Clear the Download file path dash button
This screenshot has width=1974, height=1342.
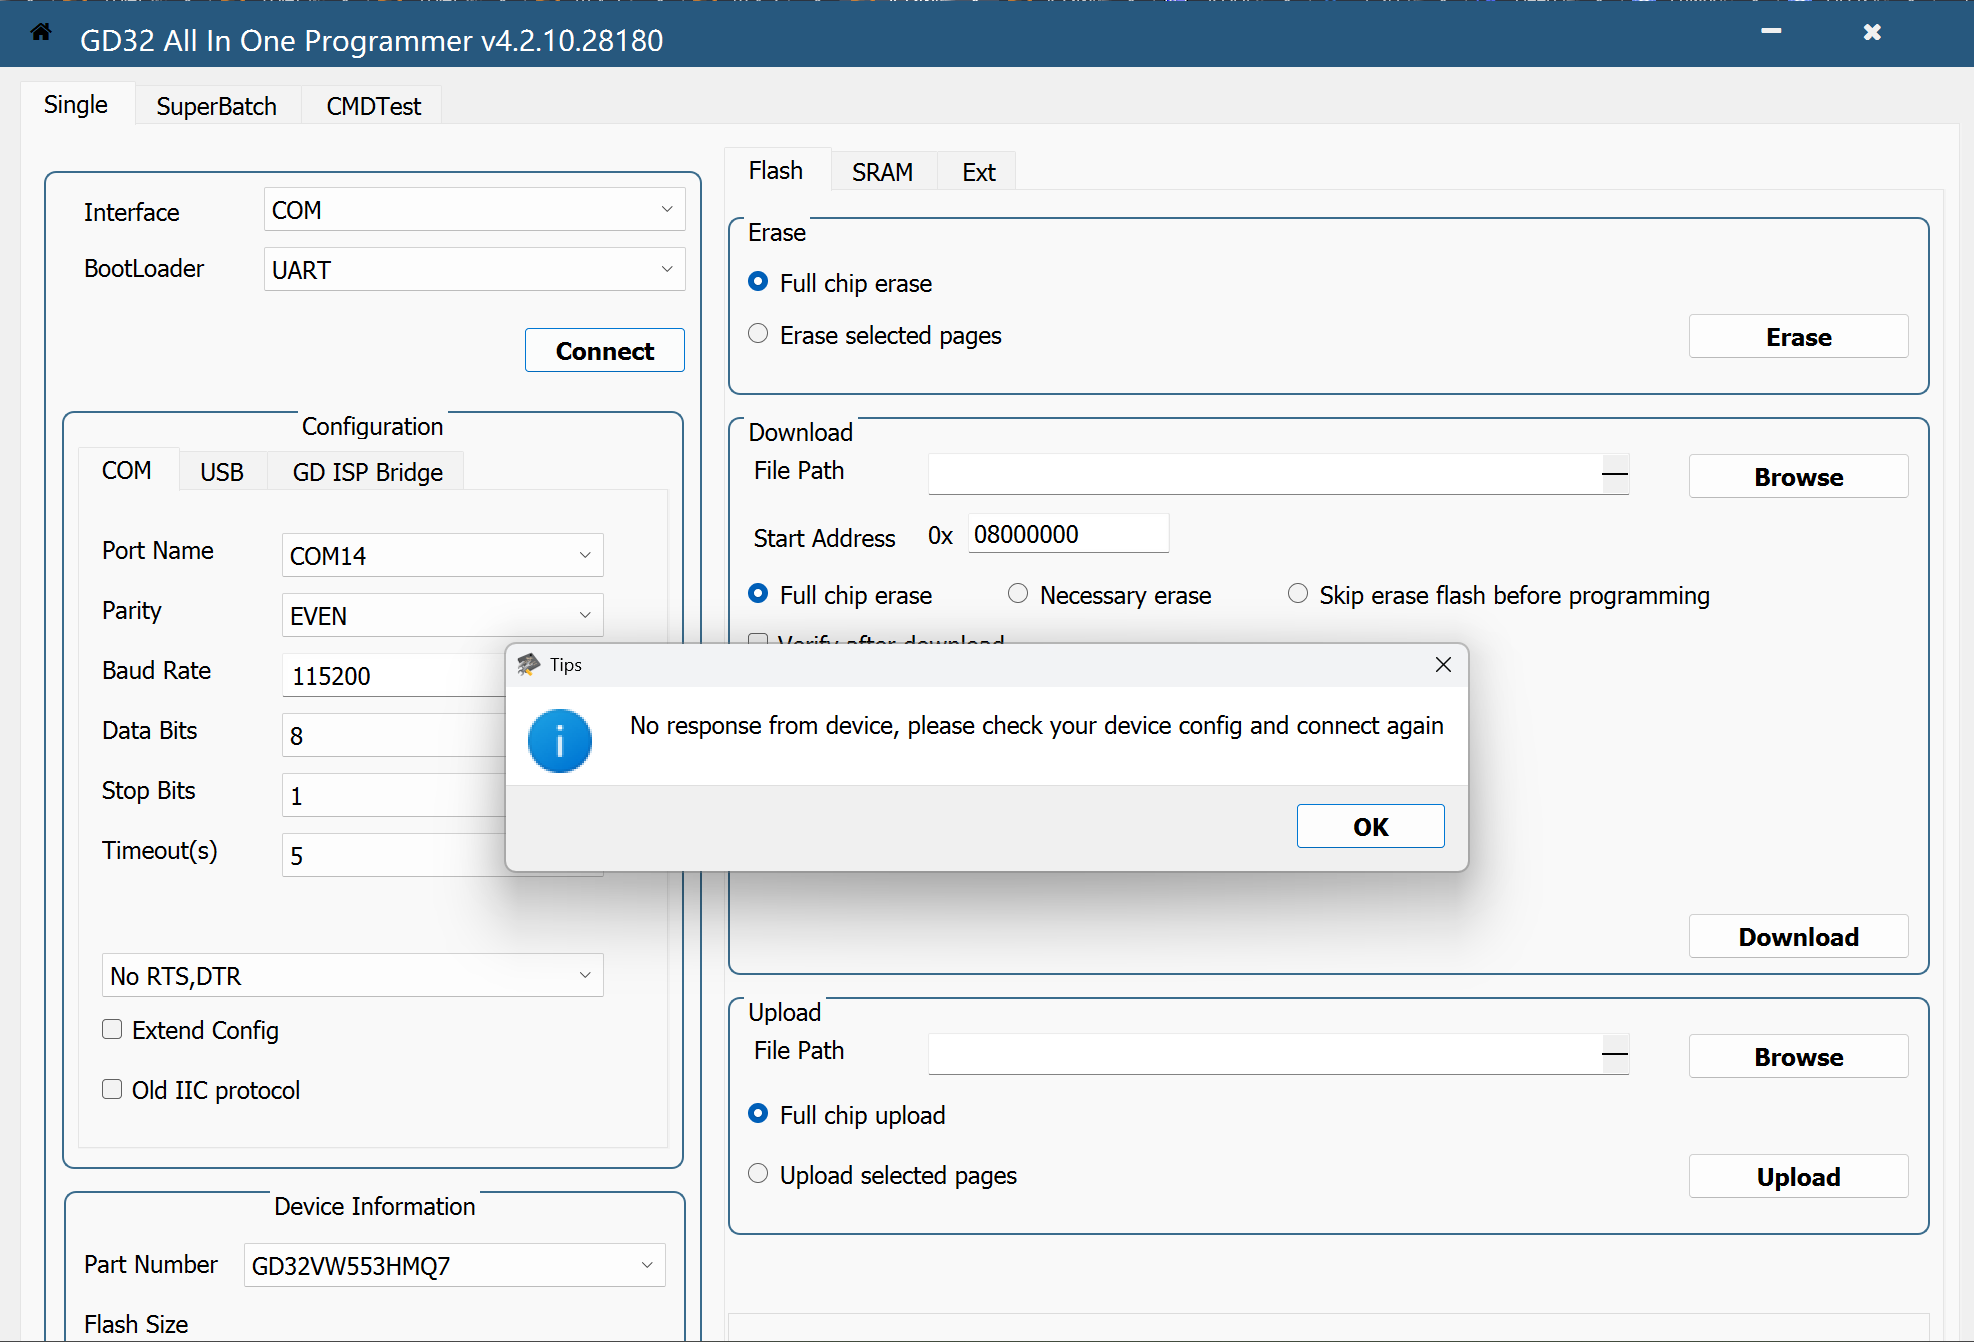(x=1614, y=473)
